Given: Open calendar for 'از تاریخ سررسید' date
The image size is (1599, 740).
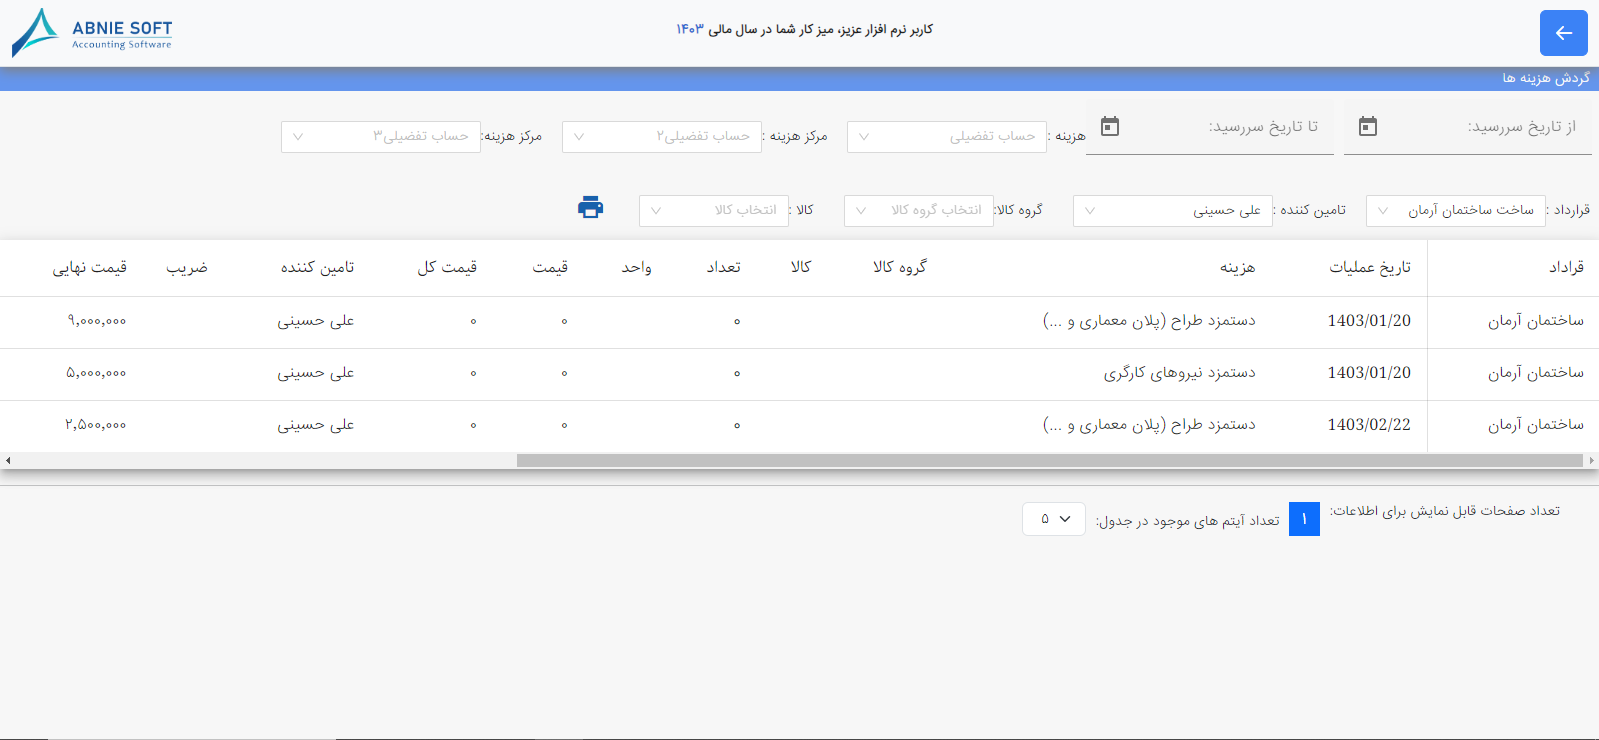Looking at the screenshot, I should pyautogui.click(x=1368, y=126).
